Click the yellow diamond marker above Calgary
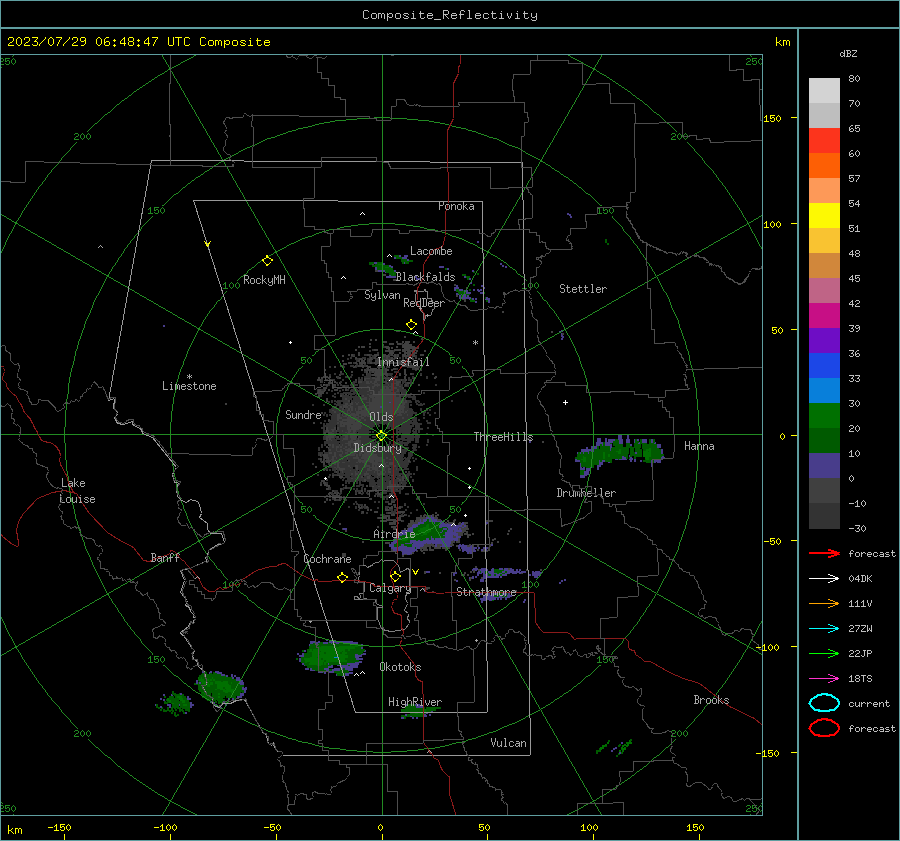Viewport: 900px width, 841px height. tap(395, 576)
